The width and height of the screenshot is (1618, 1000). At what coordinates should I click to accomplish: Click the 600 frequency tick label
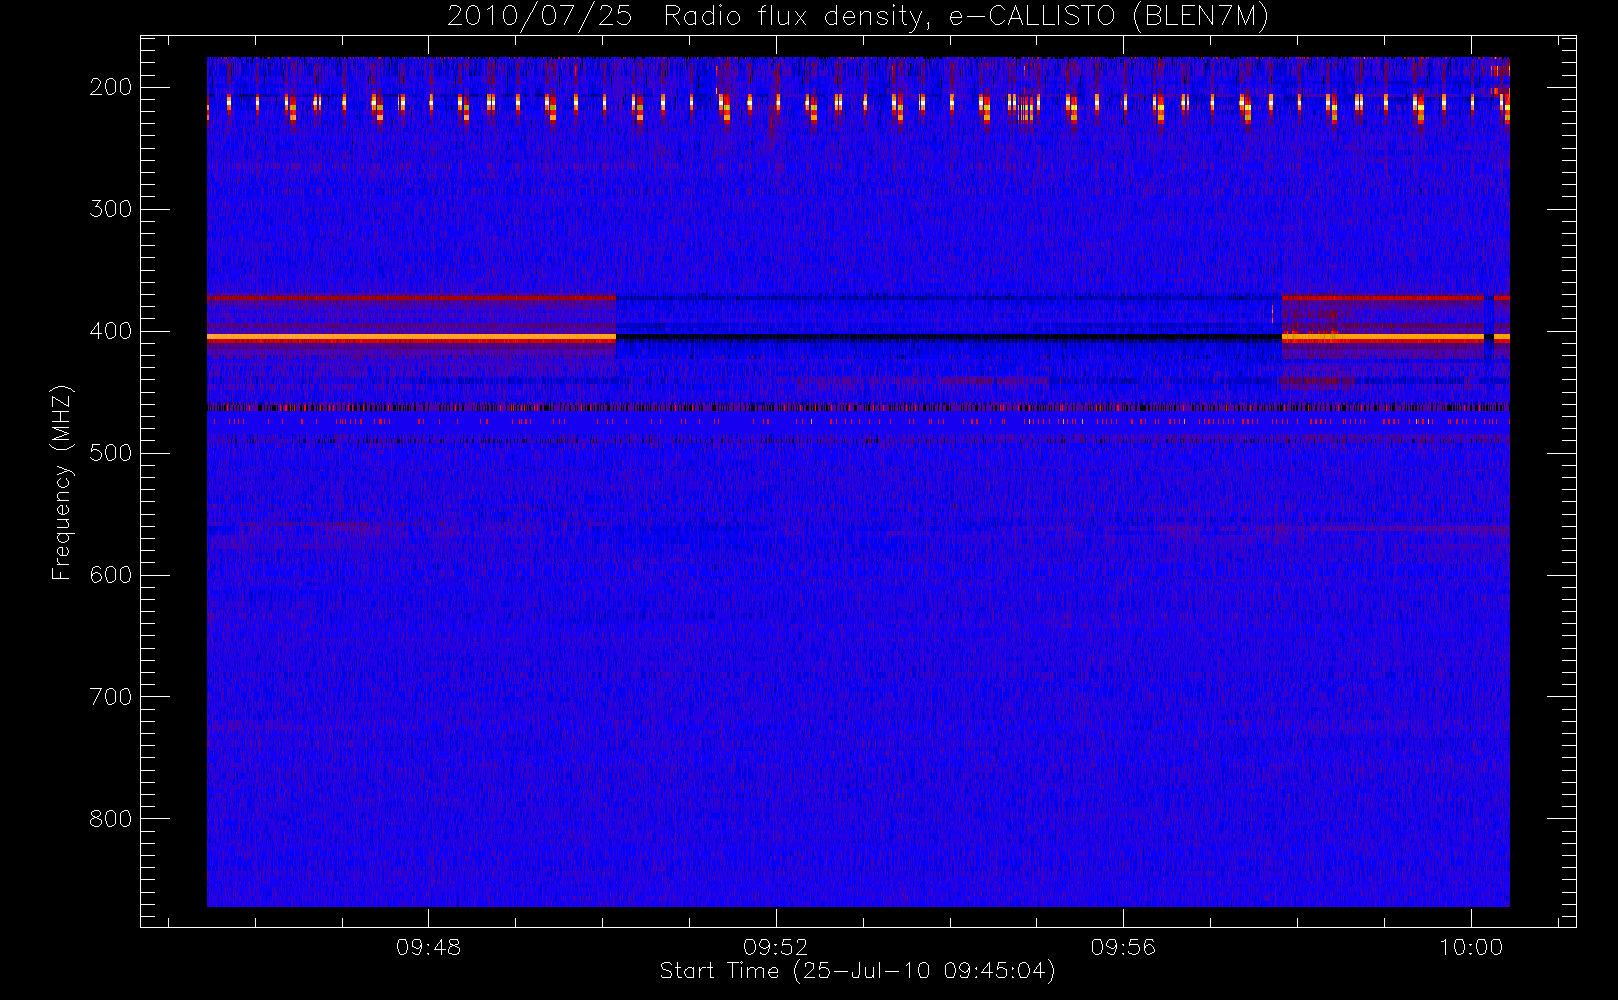pyautogui.click(x=111, y=575)
